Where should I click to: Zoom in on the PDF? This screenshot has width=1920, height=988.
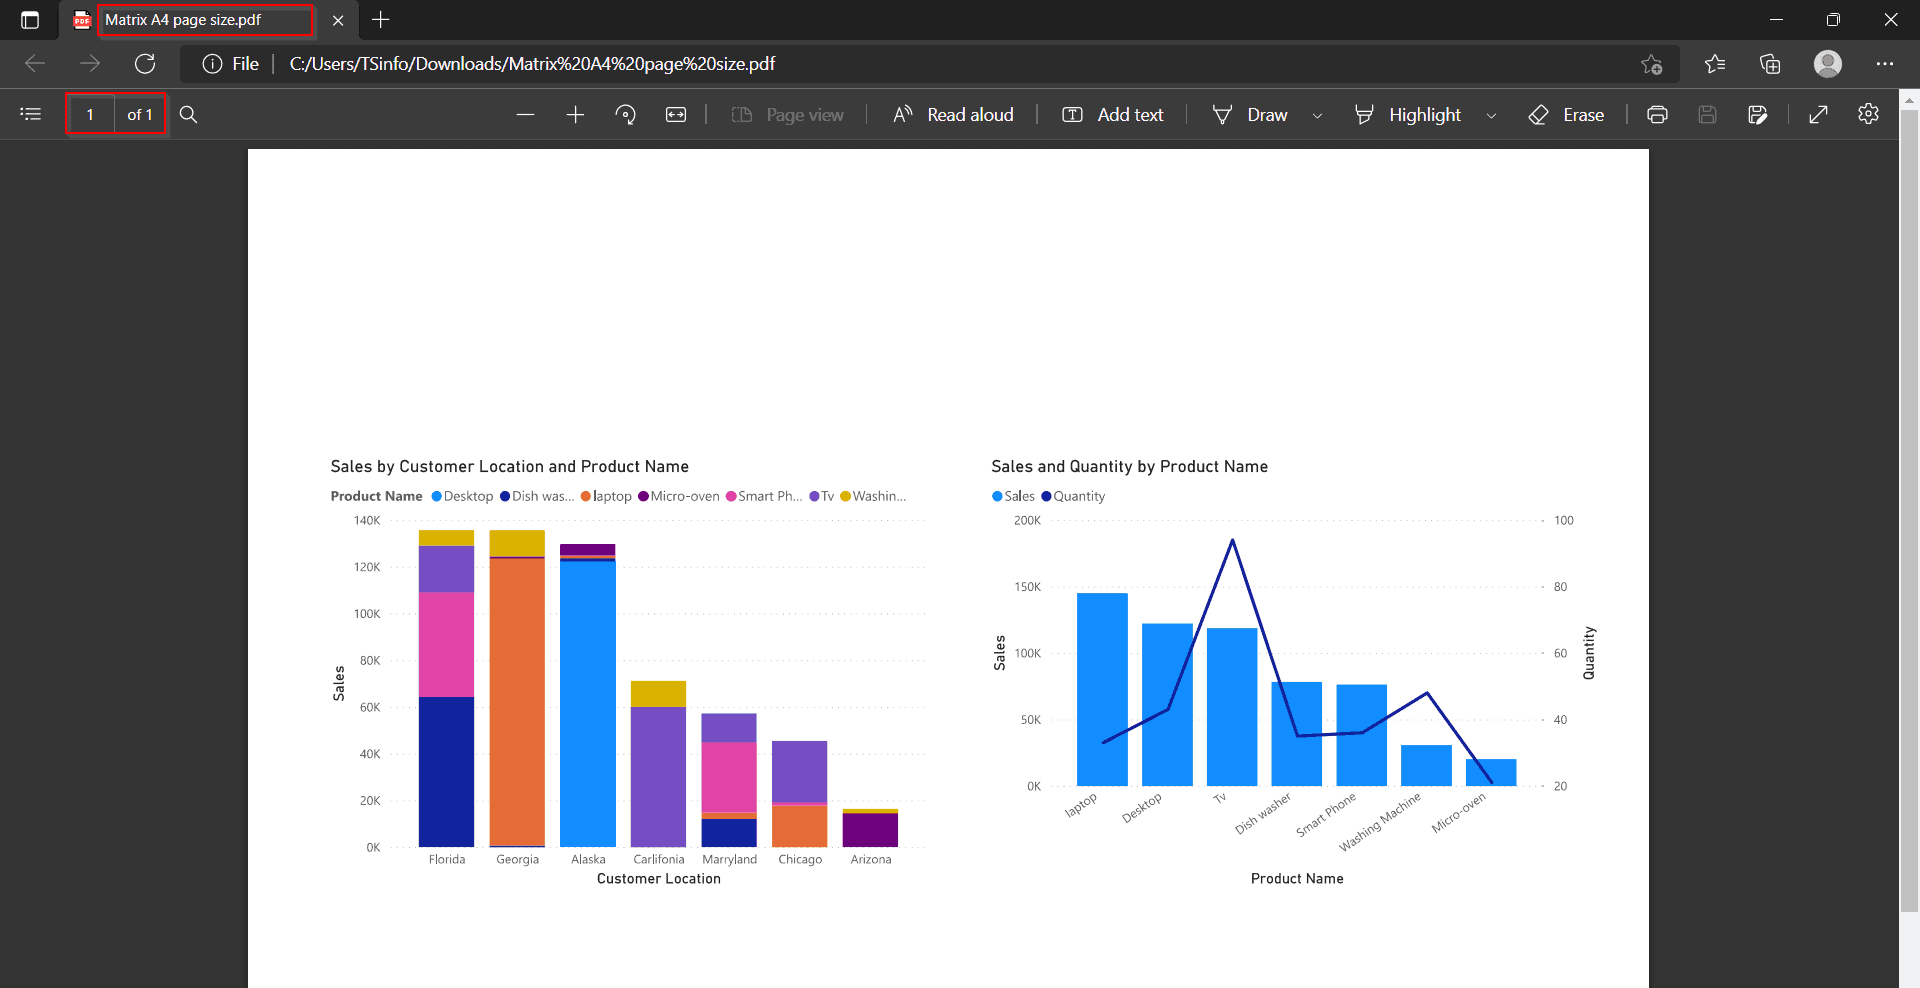point(576,114)
